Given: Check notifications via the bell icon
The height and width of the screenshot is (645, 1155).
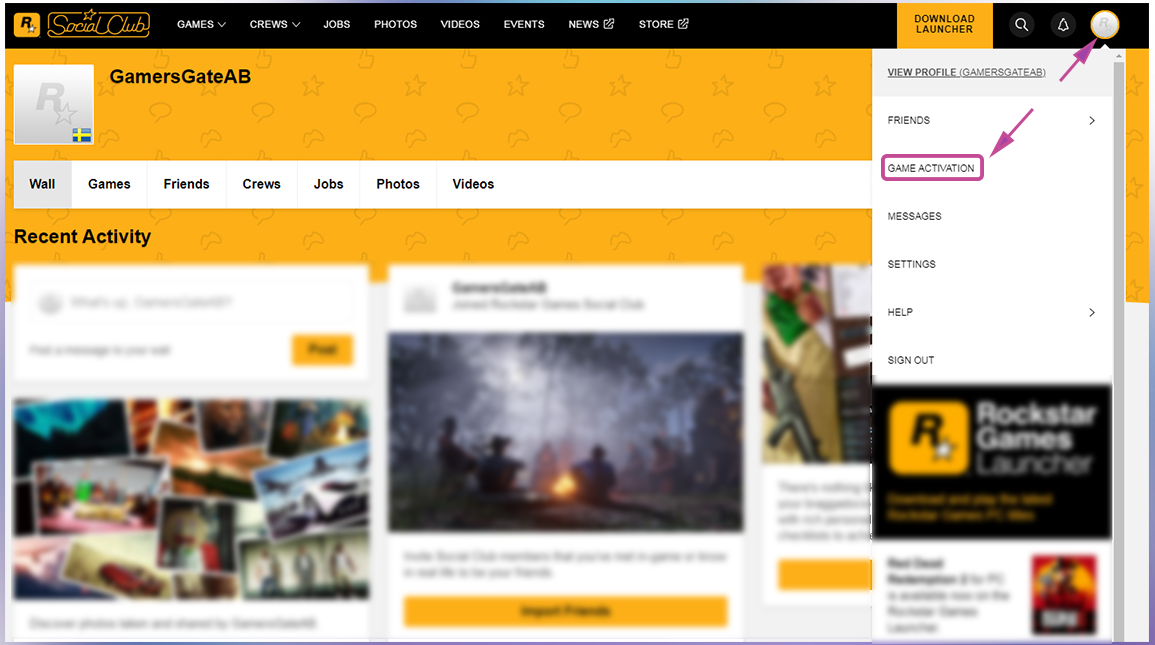Looking at the screenshot, I should click(x=1063, y=24).
